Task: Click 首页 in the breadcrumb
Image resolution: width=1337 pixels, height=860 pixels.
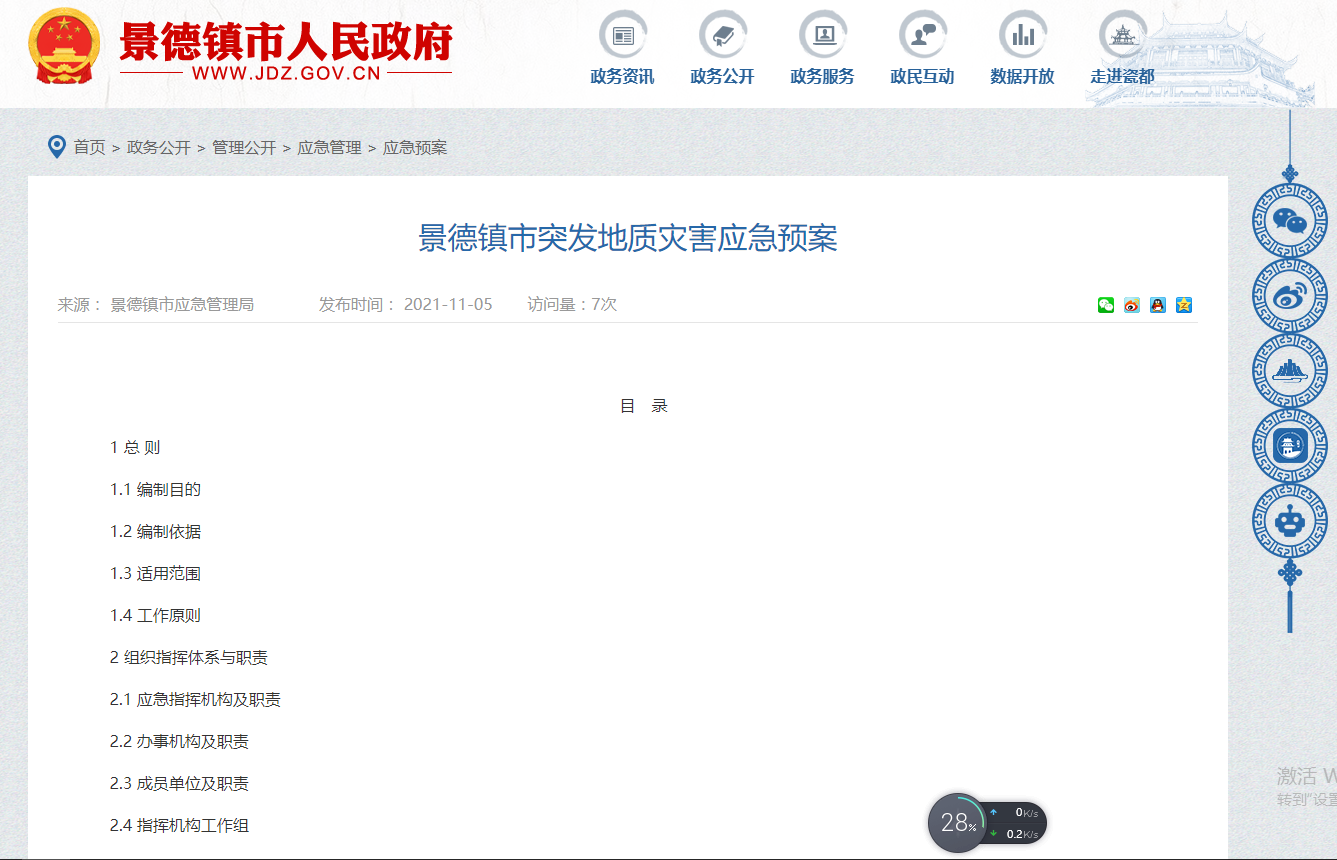Action: pos(89,148)
